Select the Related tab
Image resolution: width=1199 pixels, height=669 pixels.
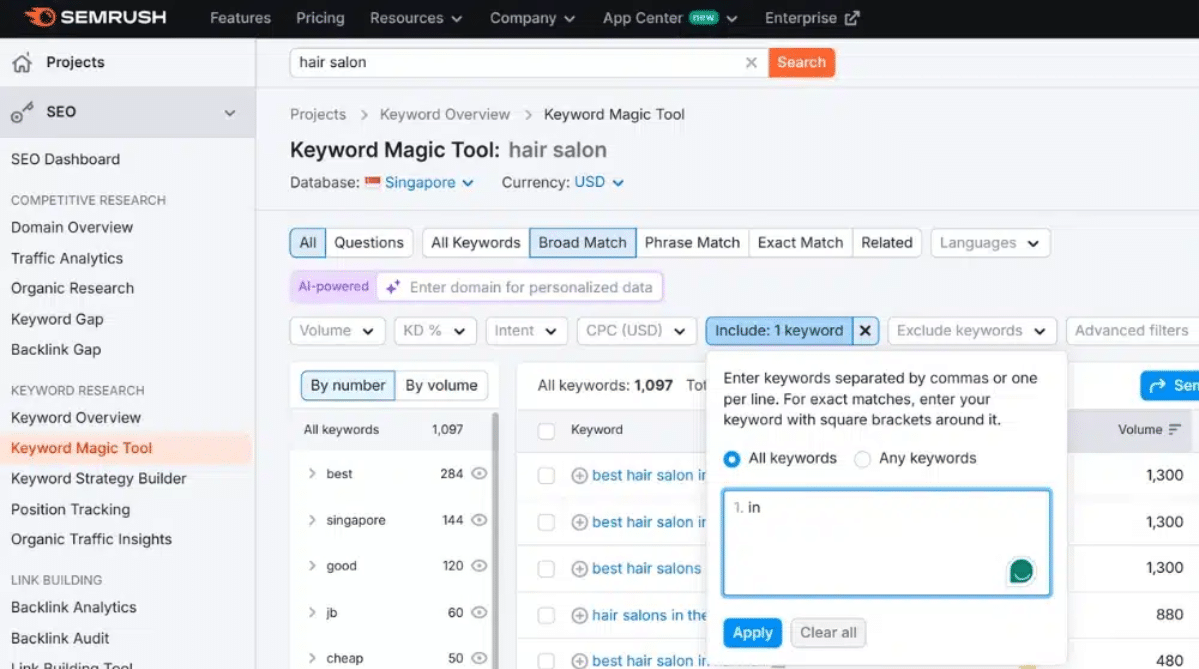(886, 243)
